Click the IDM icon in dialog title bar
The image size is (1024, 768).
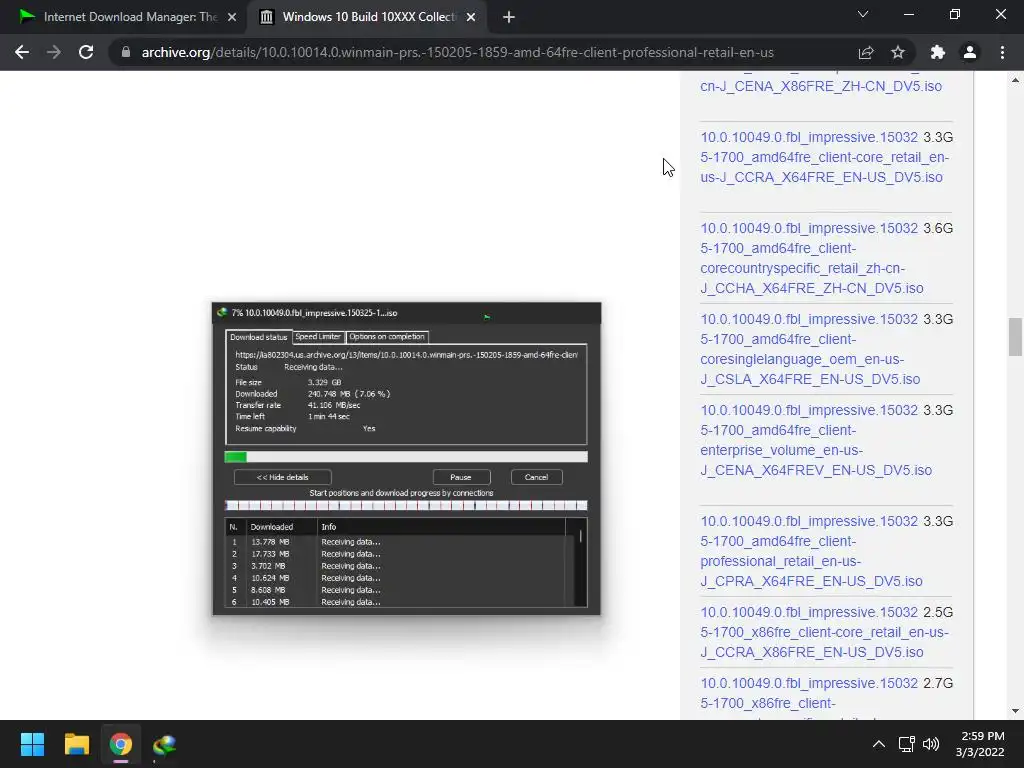pyautogui.click(x=222, y=313)
